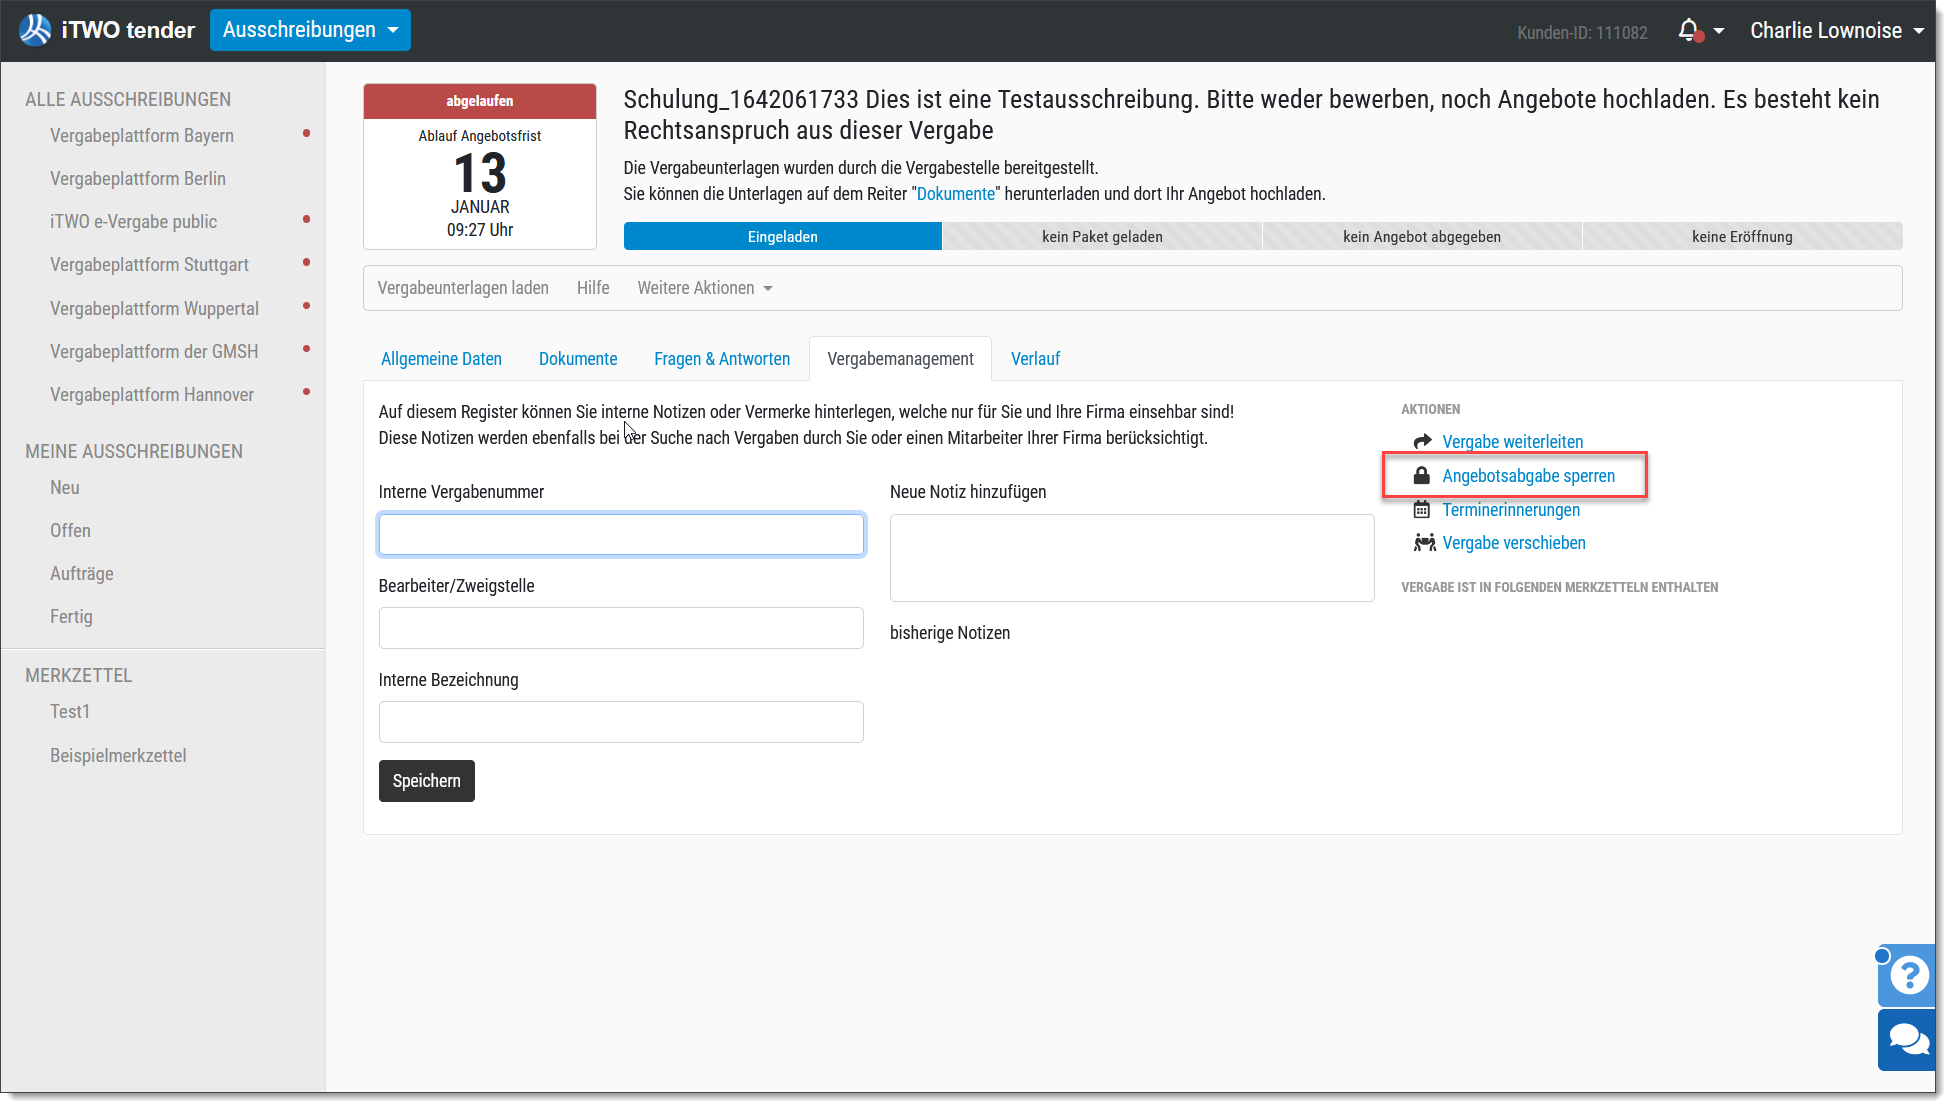The image size is (1951, 1108).
Task: Open the notification bell icon
Action: click(x=1689, y=31)
